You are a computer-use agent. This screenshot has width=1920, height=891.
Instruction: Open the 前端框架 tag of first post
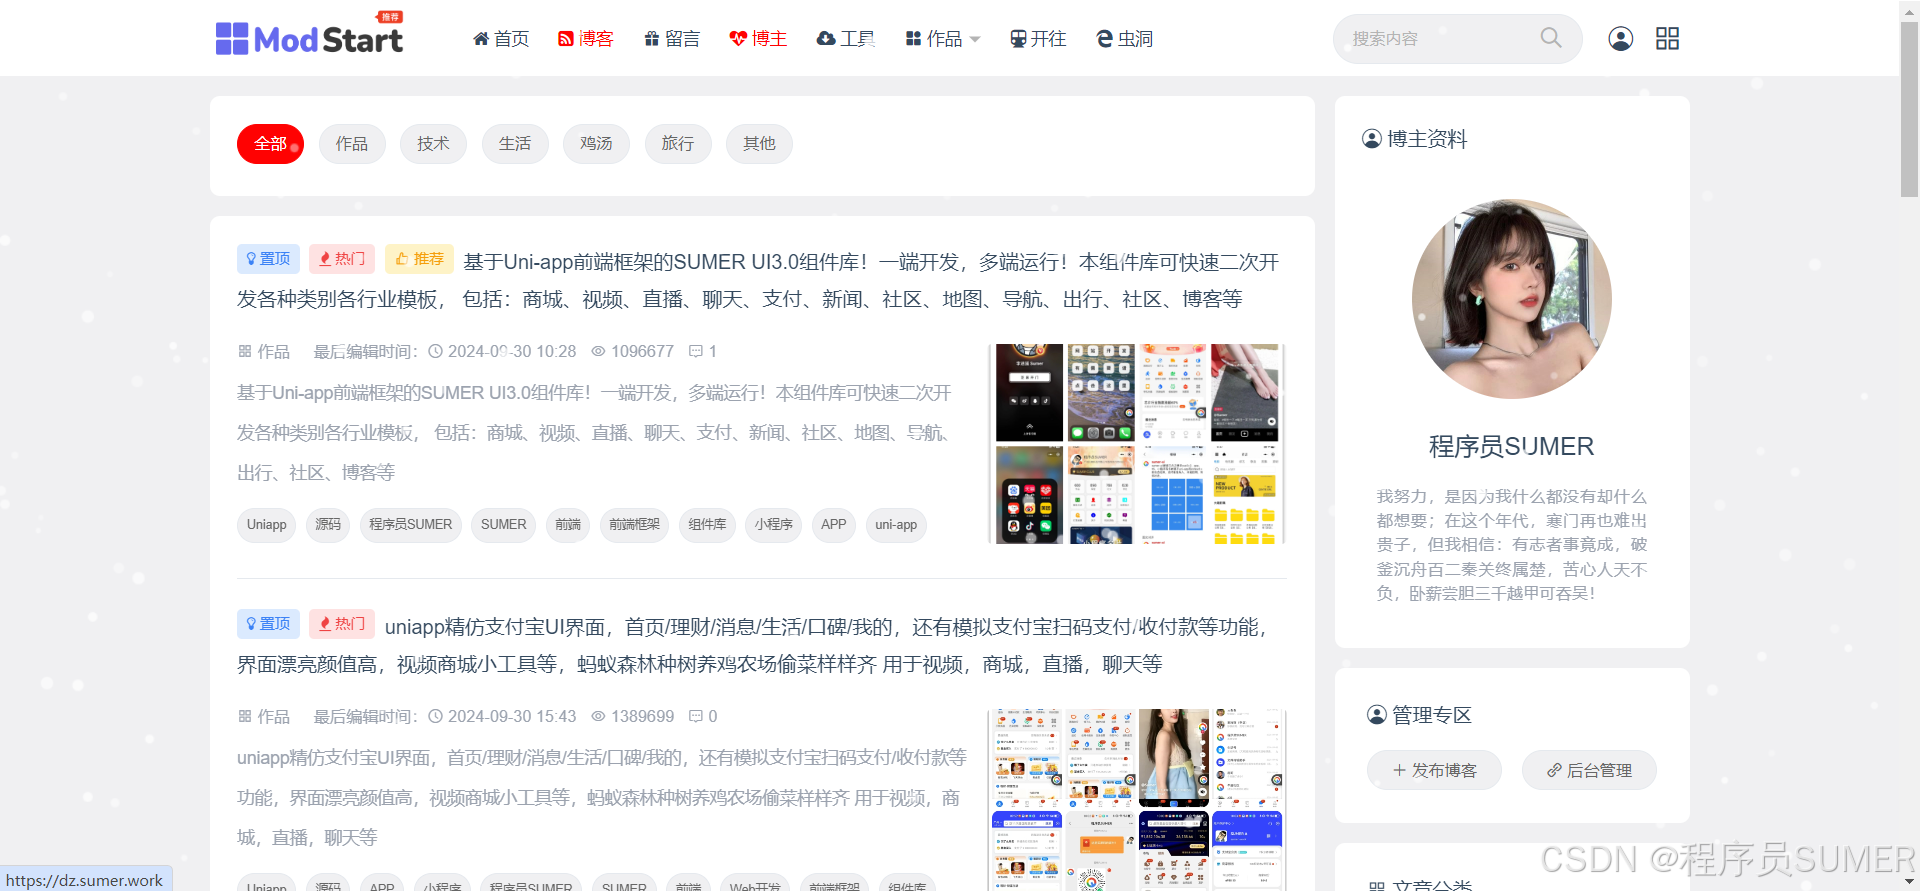634,525
